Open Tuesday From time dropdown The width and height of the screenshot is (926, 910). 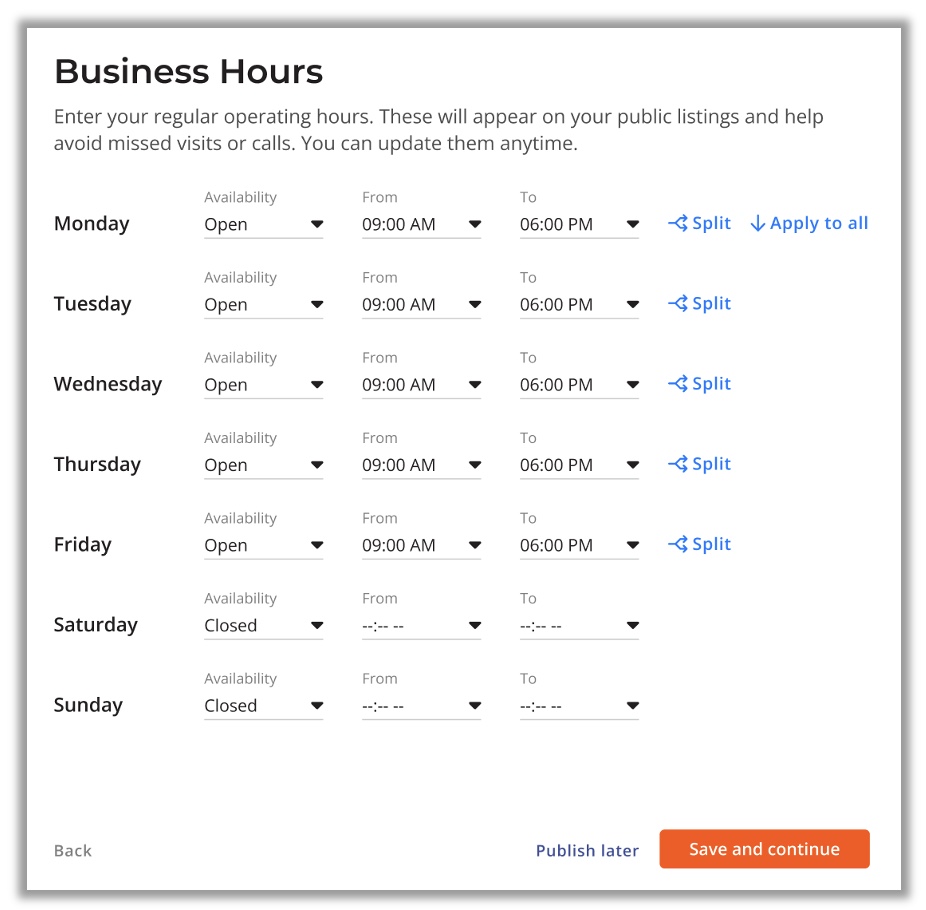coord(421,305)
